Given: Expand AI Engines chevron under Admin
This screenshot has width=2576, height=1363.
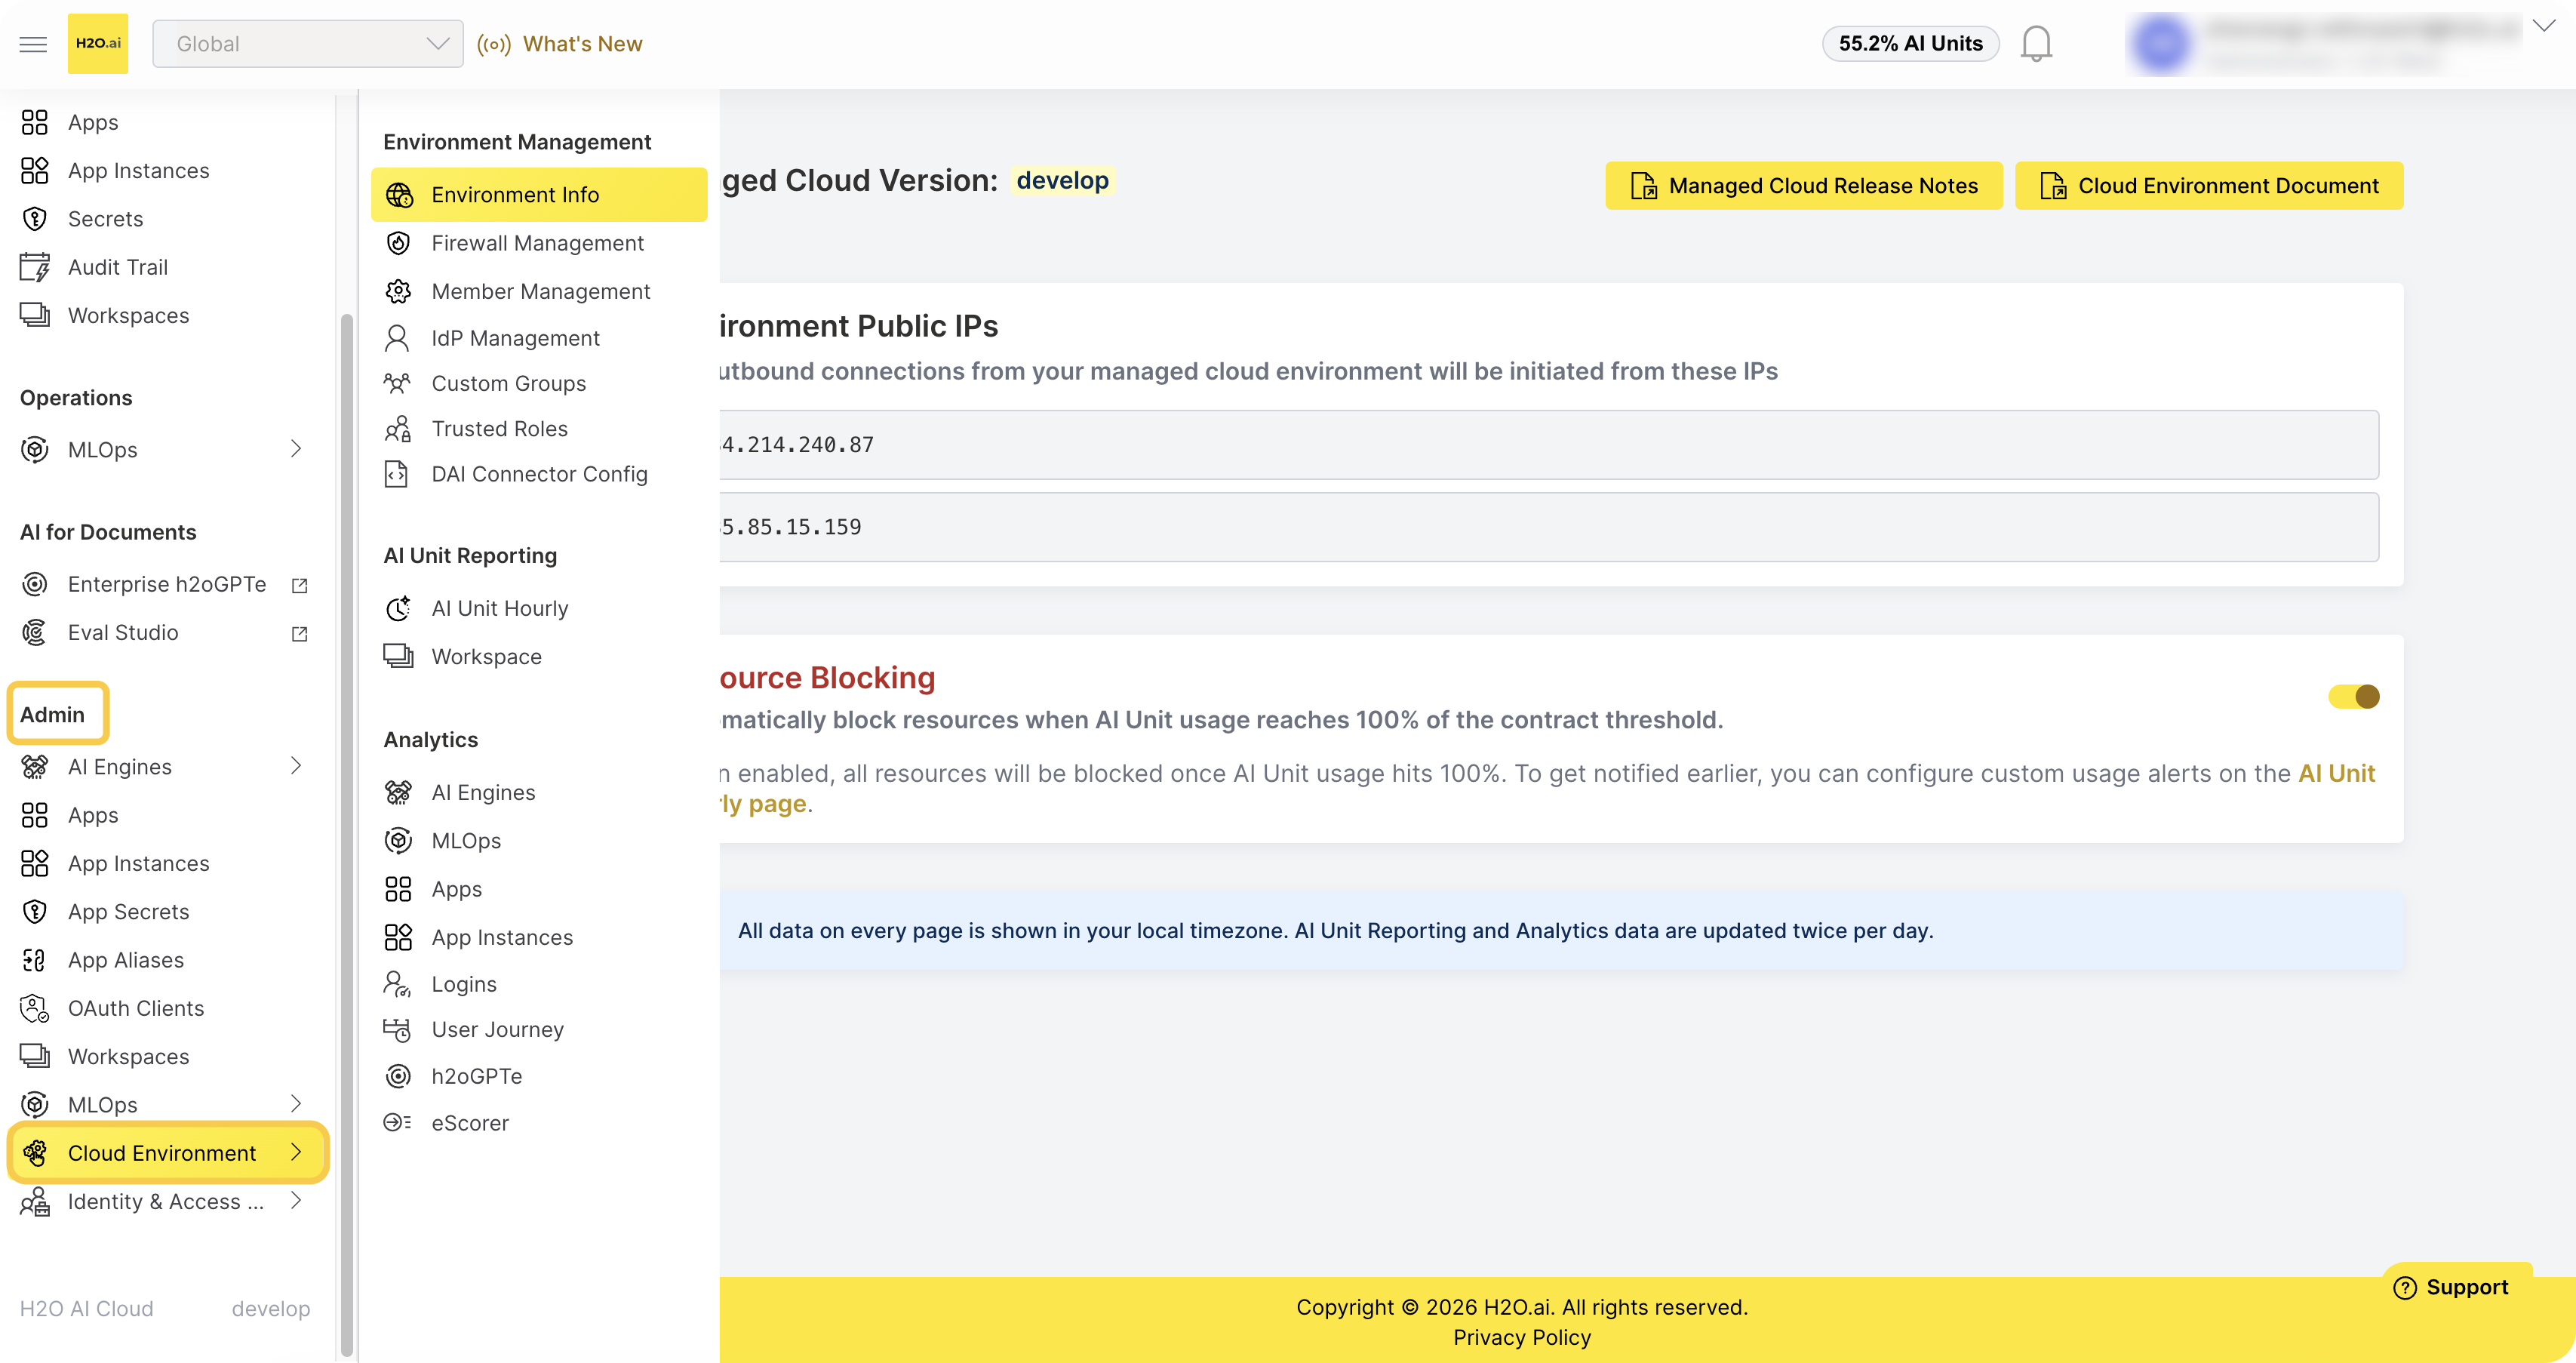Looking at the screenshot, I should (296, 766).
